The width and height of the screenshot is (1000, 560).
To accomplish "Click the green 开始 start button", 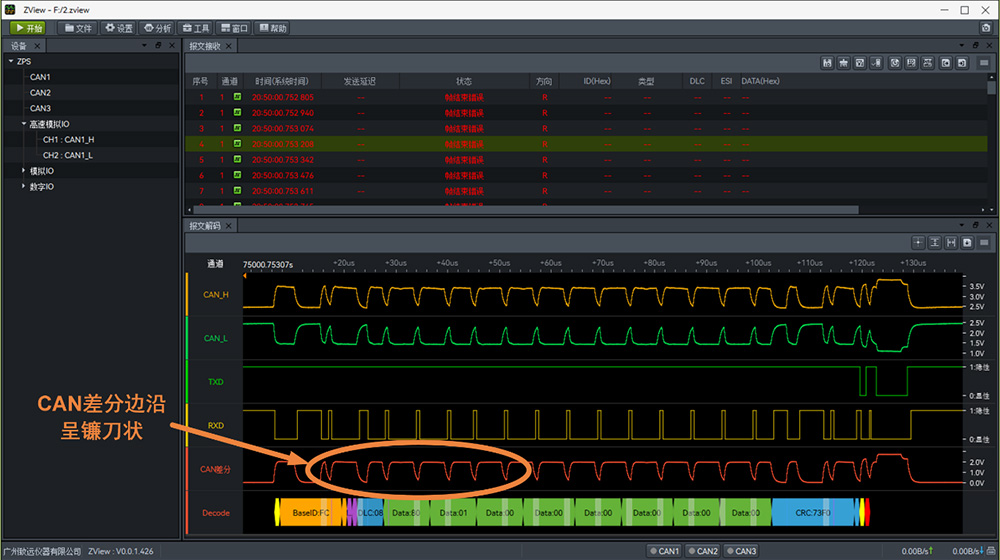I will 29,28.
